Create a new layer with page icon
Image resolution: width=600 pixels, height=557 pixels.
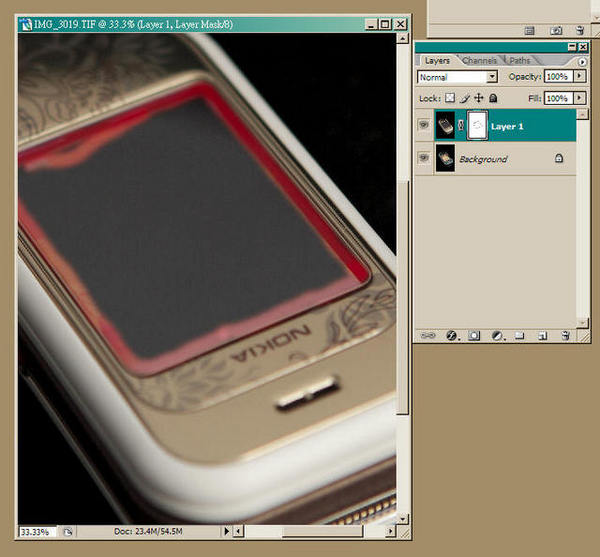[x=542, y=336]
